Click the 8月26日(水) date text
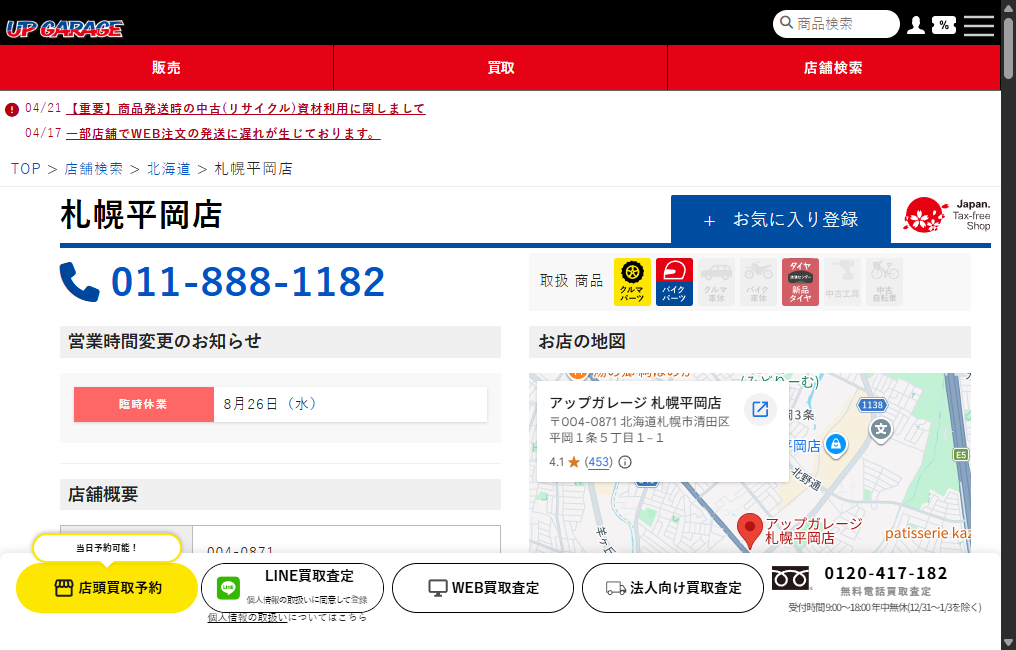The image size is (1016, 650). [270, 404]
